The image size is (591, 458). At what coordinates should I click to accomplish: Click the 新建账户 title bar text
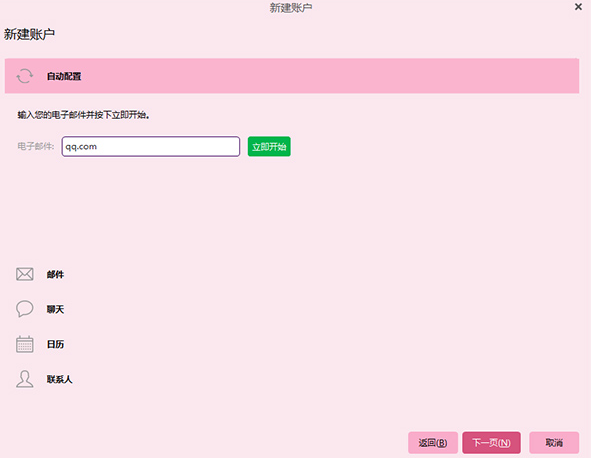tap(291, 8)
